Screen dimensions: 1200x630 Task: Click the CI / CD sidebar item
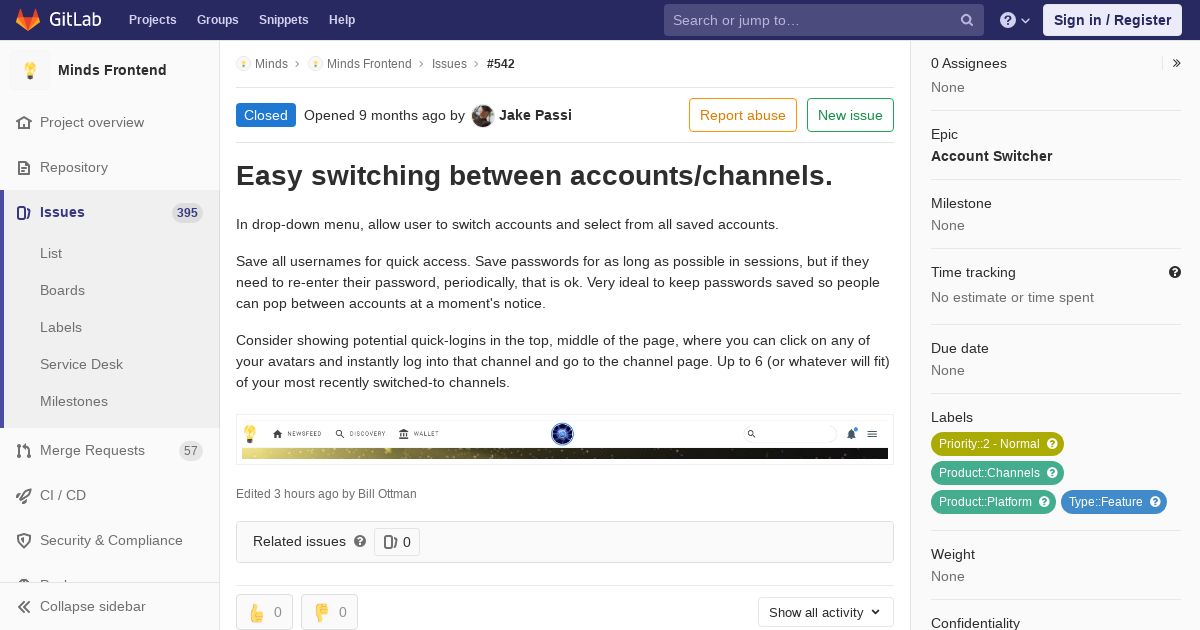[110, 495]
